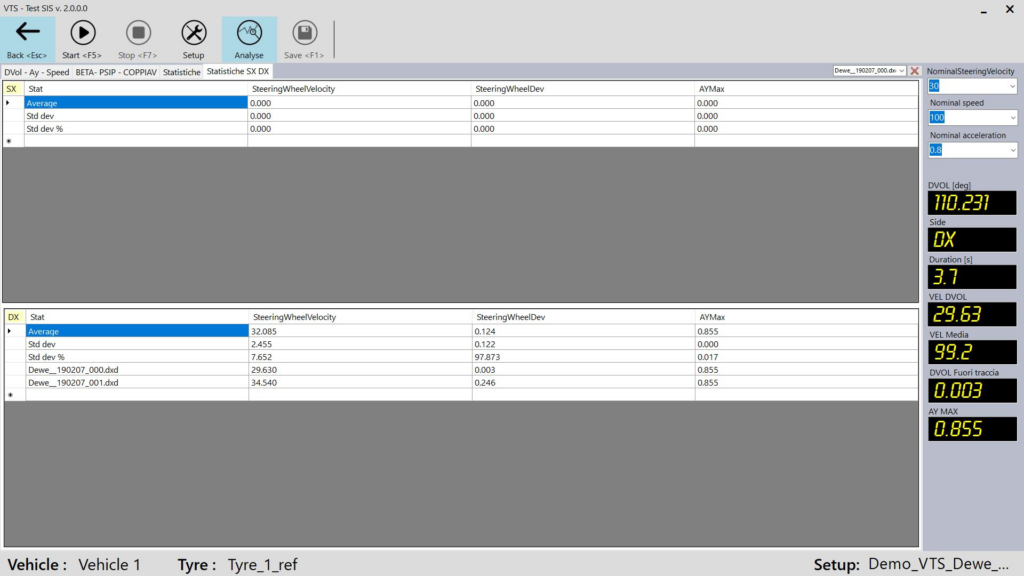Click the Analyse graph icon
This screenshot has width=1024, height=576.
(249, 32)
